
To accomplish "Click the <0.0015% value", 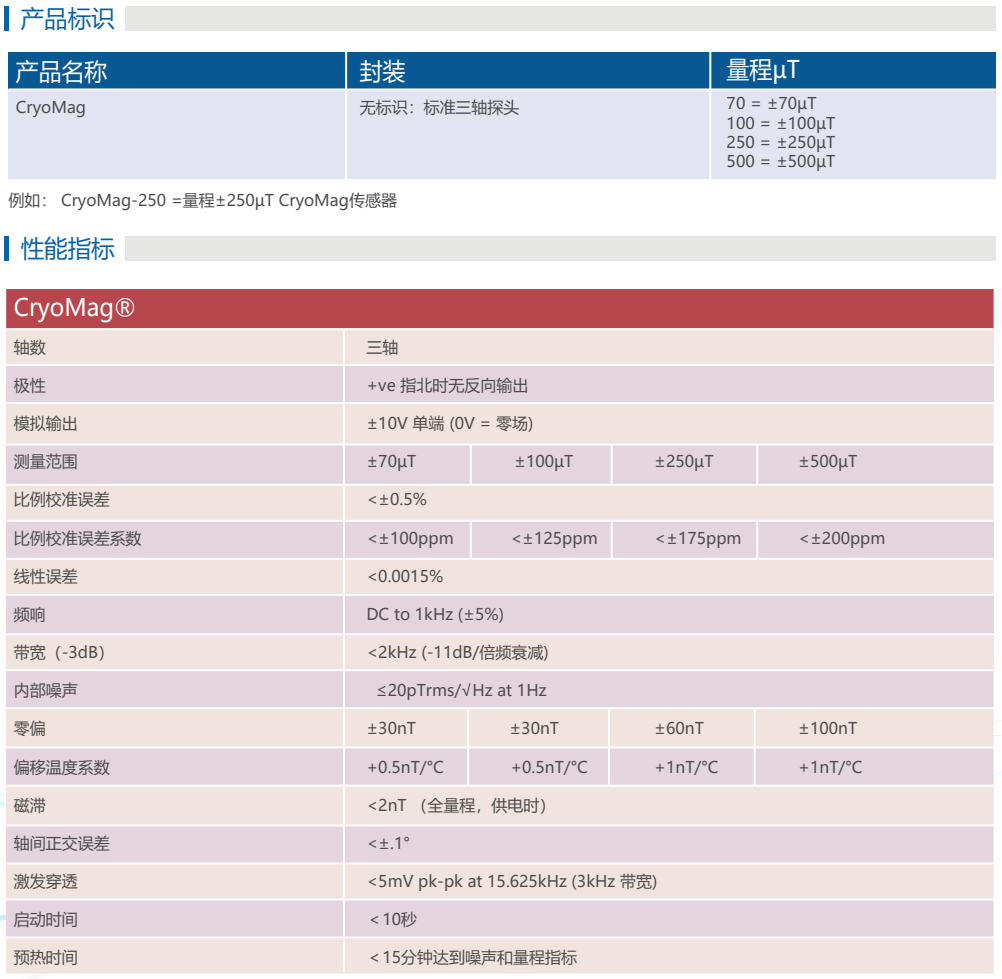I will tap(405, 577).
